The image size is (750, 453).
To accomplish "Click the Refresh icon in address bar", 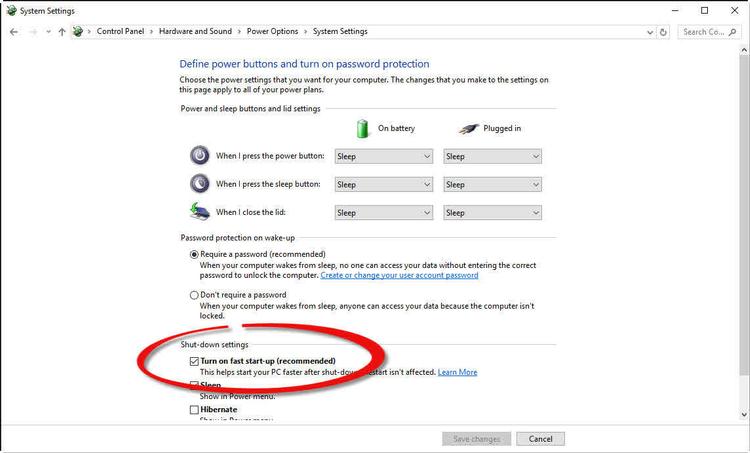I will (665, 32).
